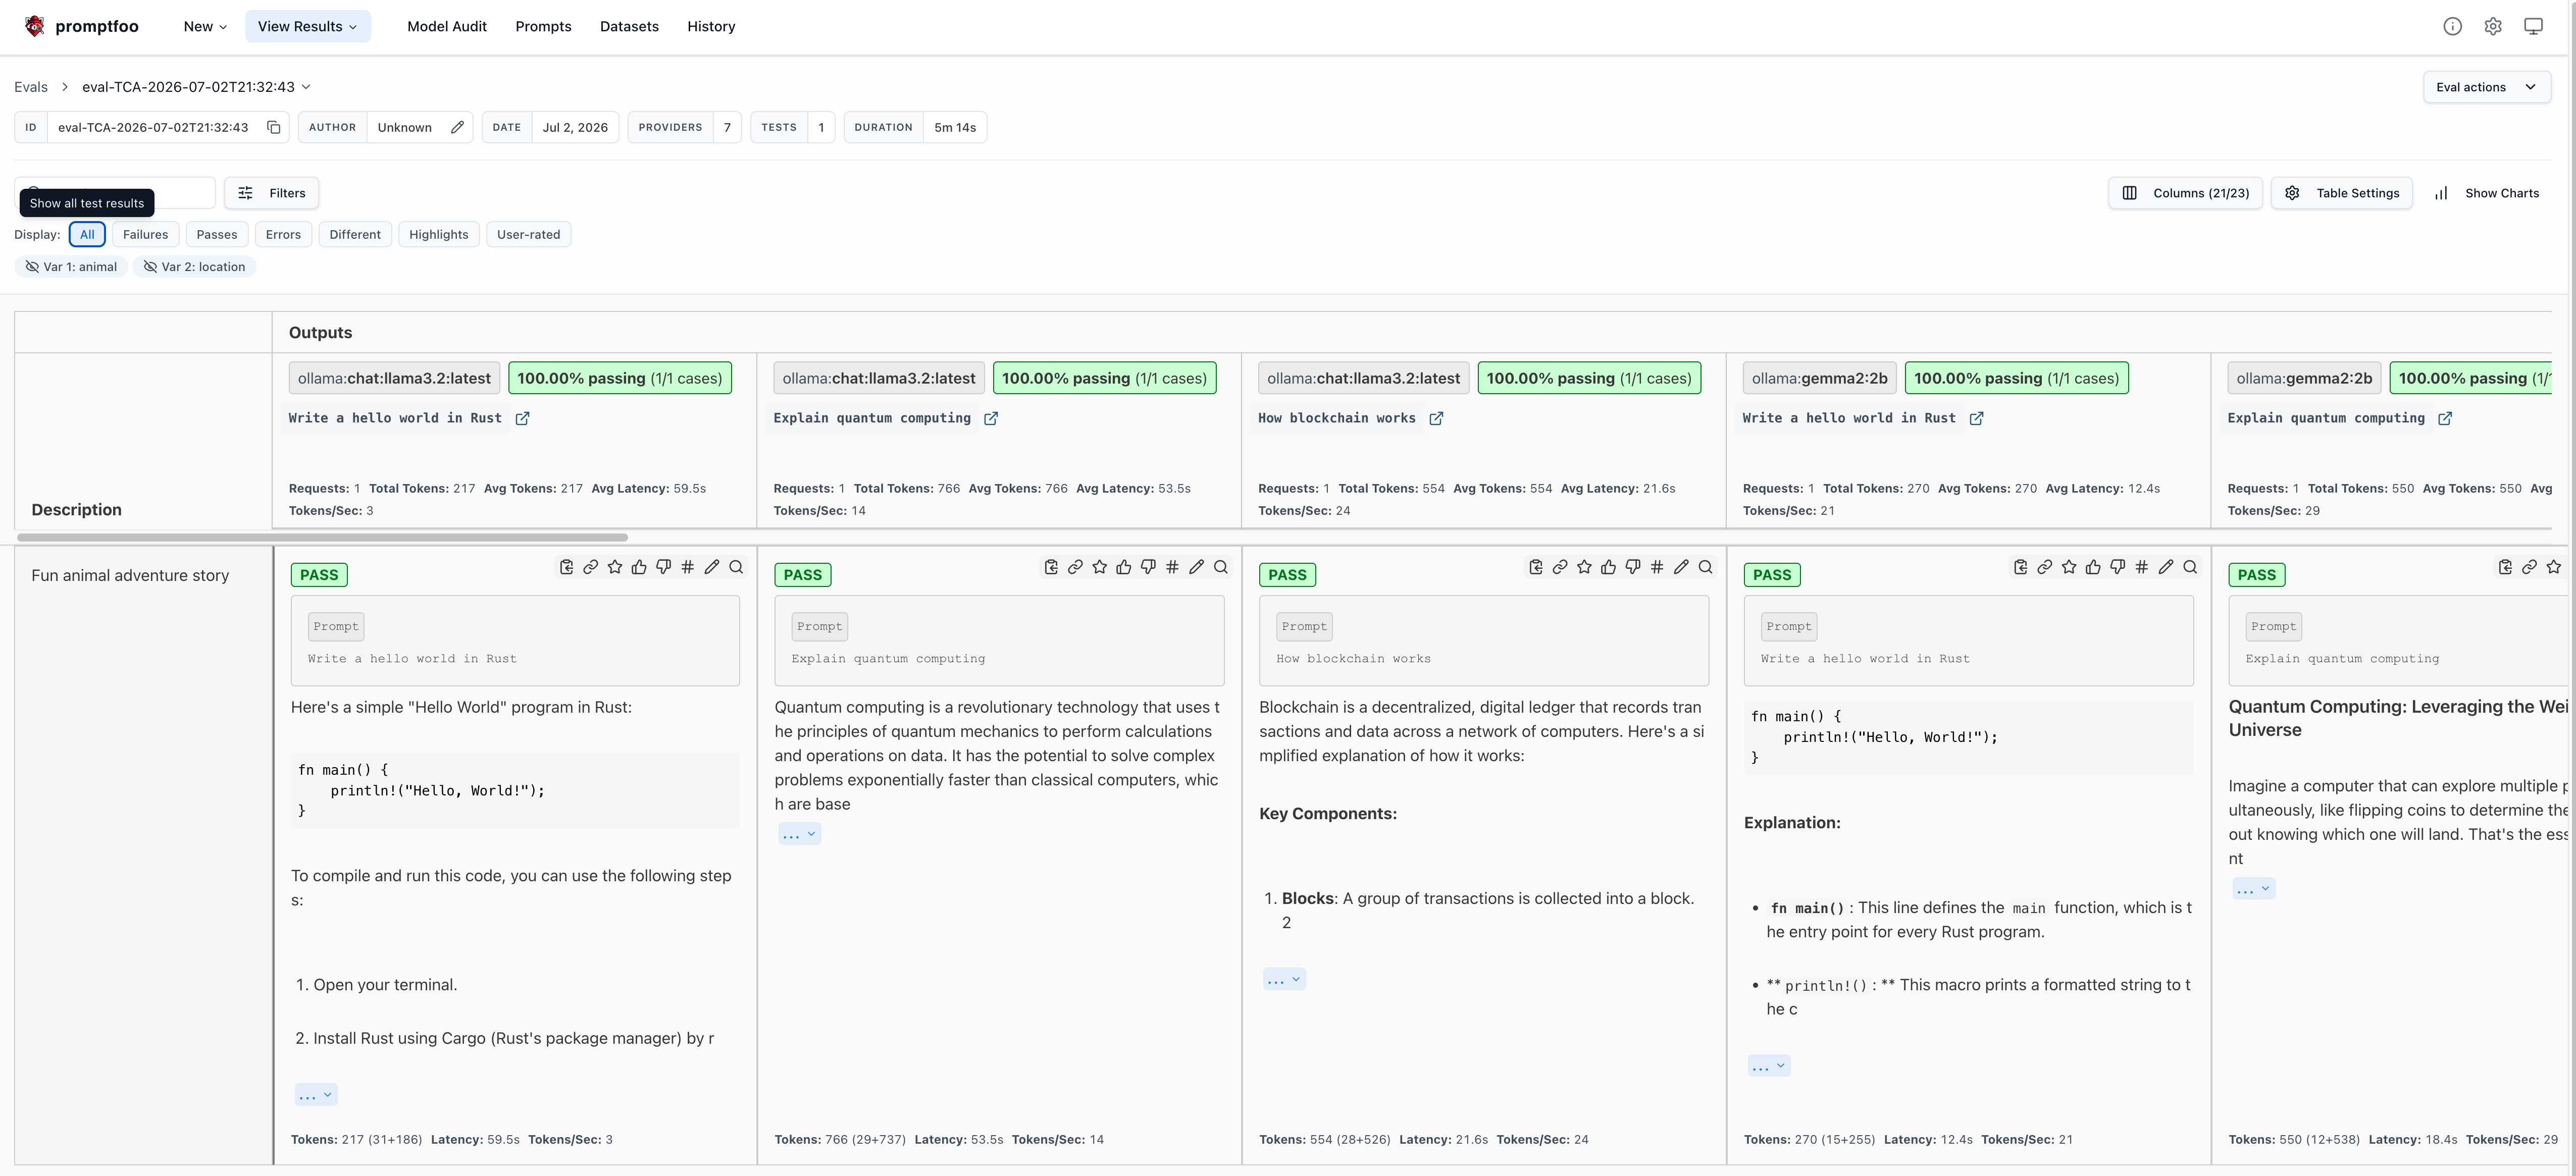Thumbs down the blockchain output cell
This screenshot has width=2576, height=1176.
(1633, 567)
